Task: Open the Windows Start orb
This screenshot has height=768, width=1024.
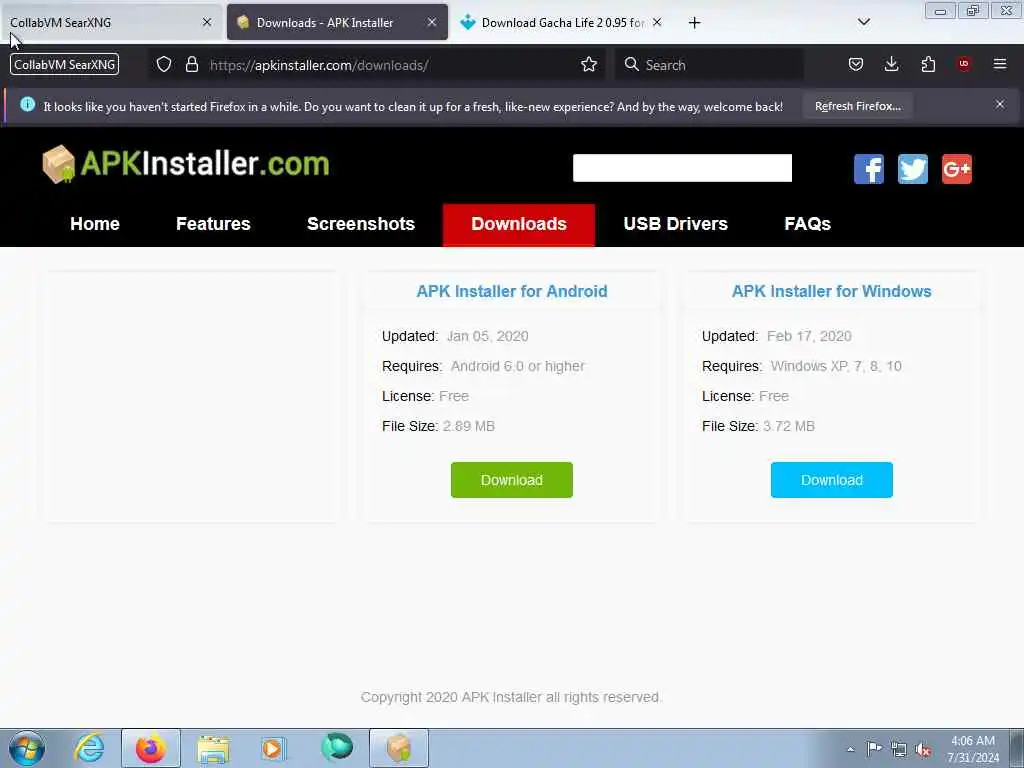Action: [x=27, y=748]
